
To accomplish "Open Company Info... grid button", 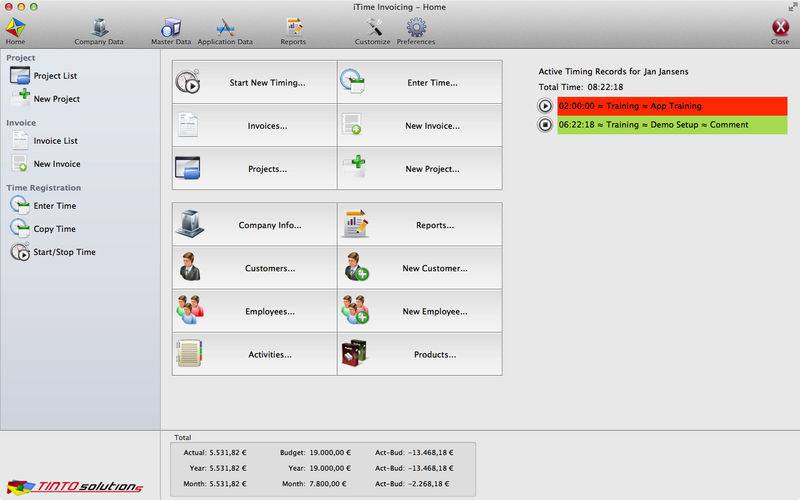I will [255, 224].
